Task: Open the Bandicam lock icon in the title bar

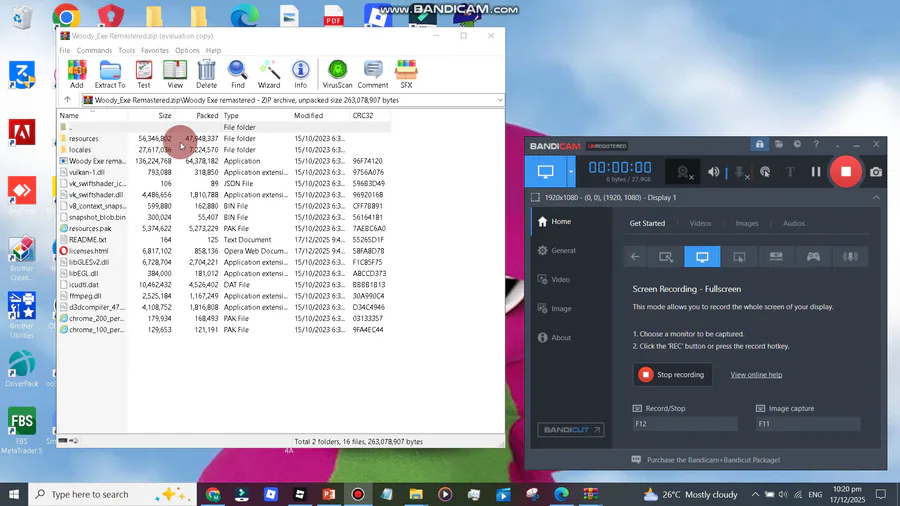Action: (759, 144)
